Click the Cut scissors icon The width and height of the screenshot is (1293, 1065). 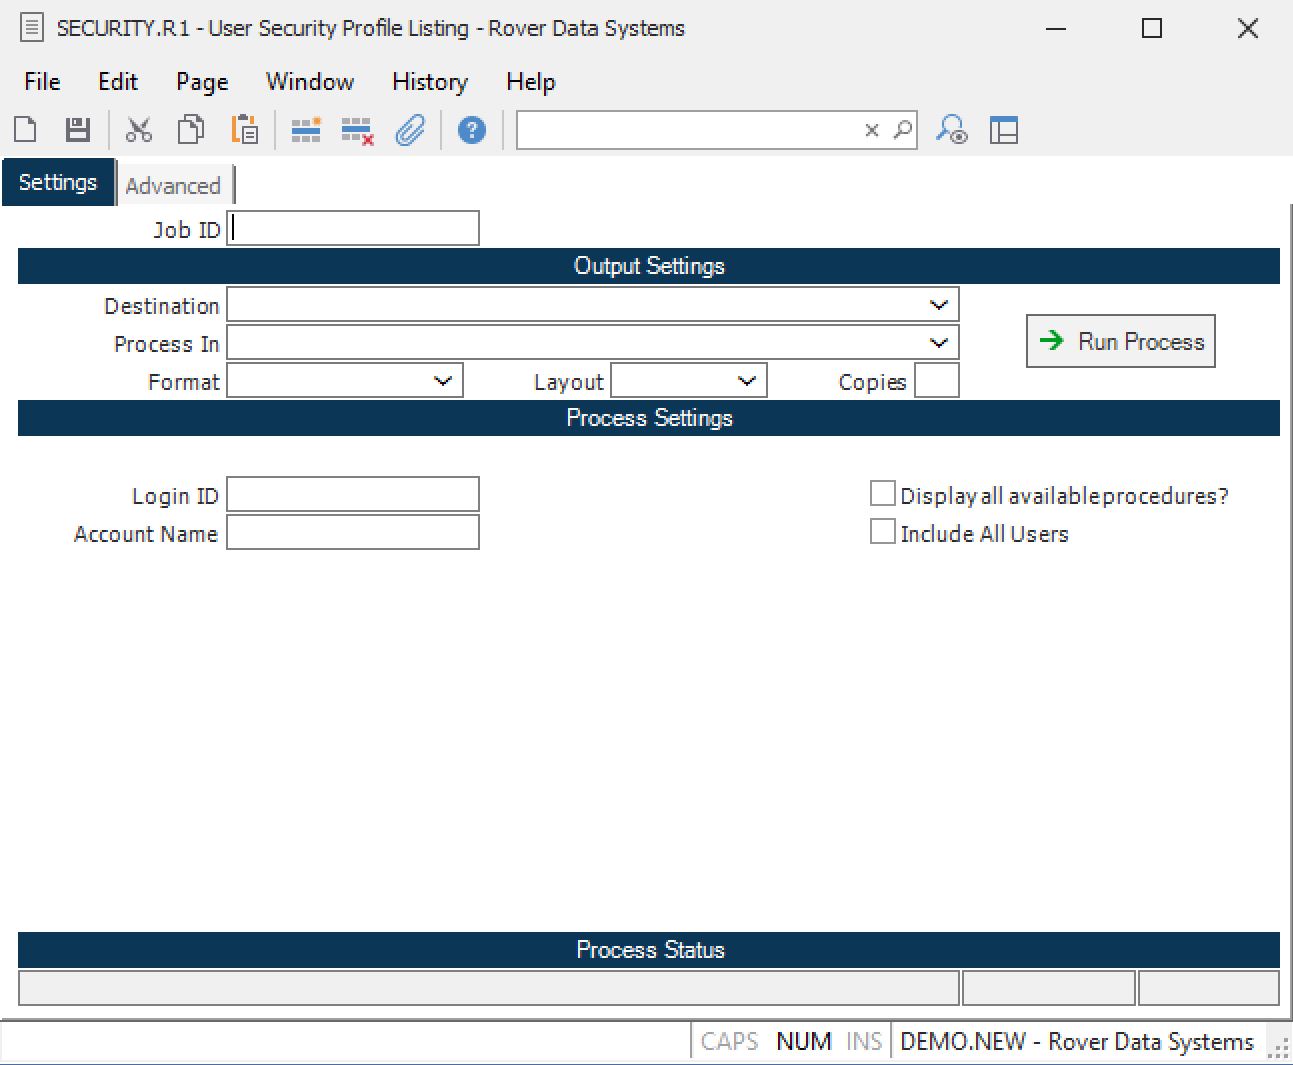point(139,130)
